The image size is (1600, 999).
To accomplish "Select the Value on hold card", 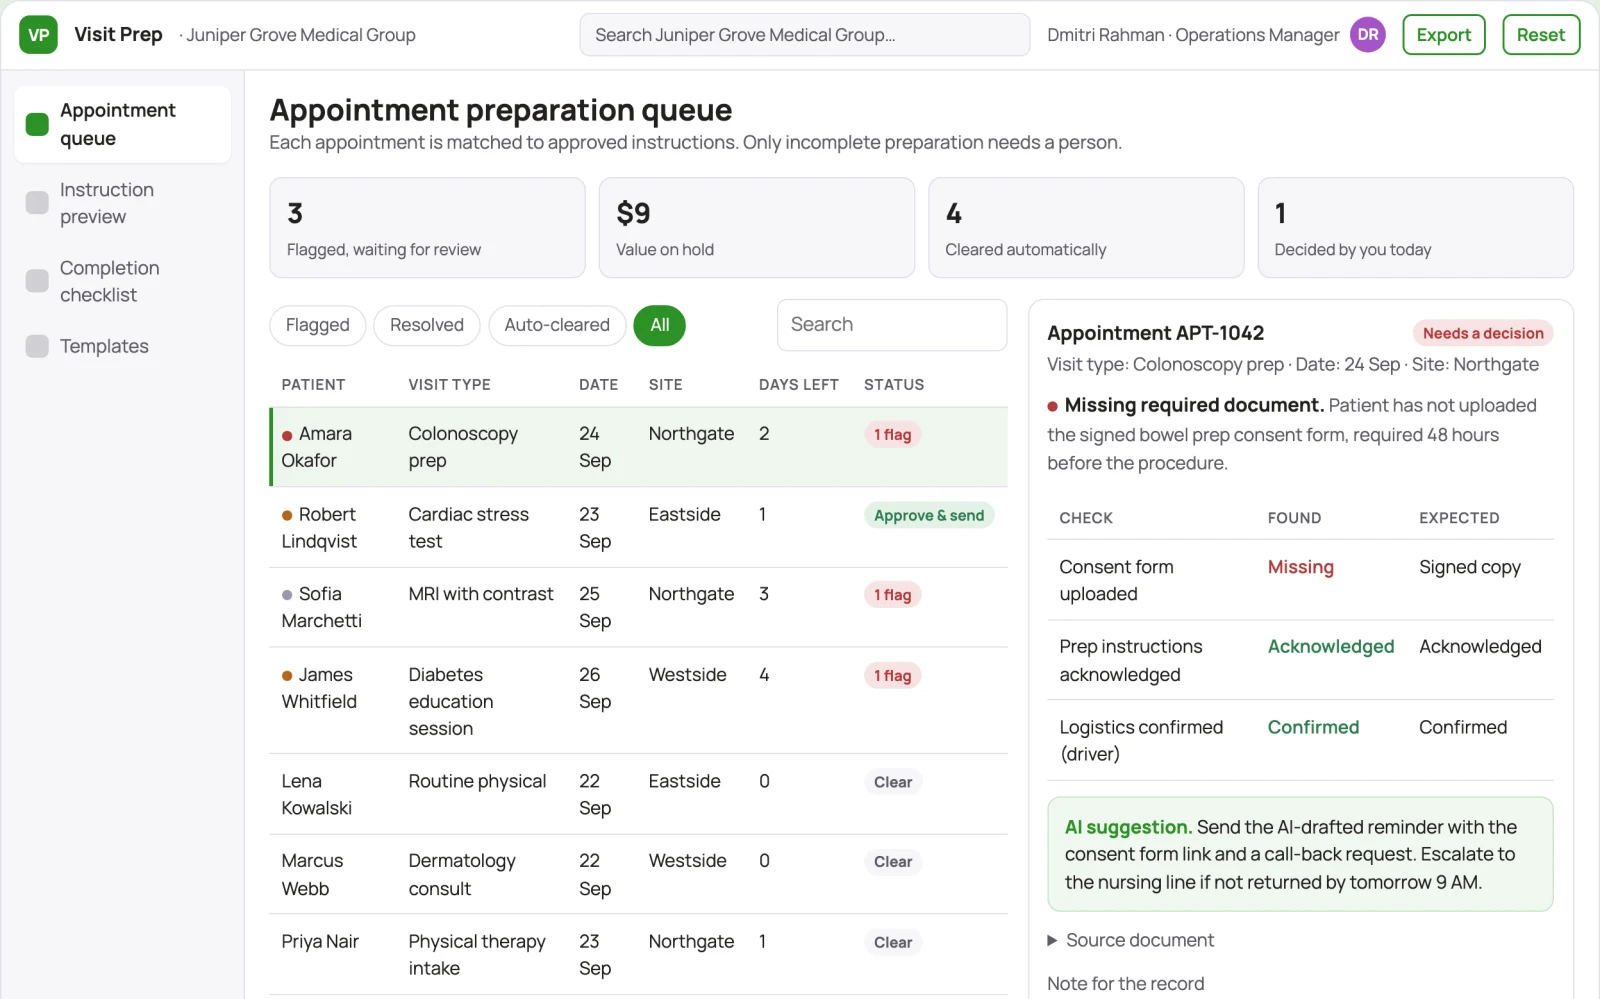I will 757,228.
